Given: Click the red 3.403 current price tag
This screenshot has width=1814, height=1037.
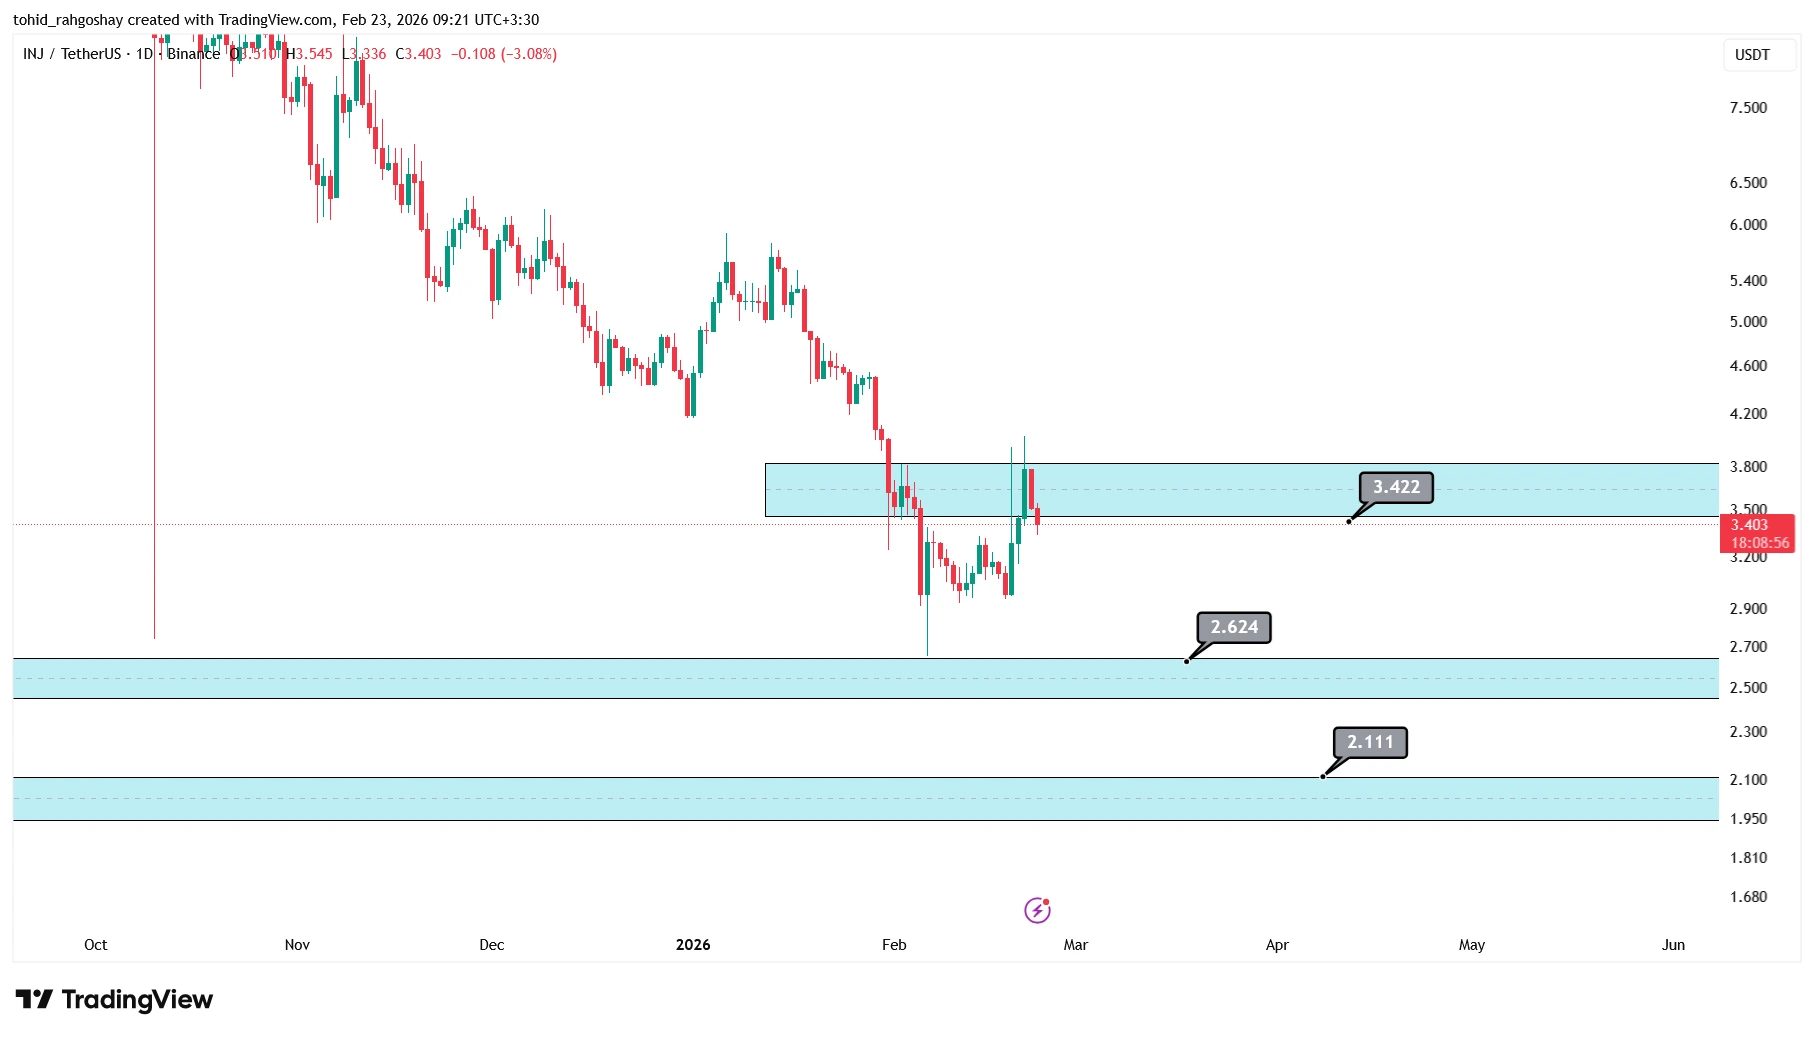Looking at the screenshot, I should click(x=1750, y=525).
